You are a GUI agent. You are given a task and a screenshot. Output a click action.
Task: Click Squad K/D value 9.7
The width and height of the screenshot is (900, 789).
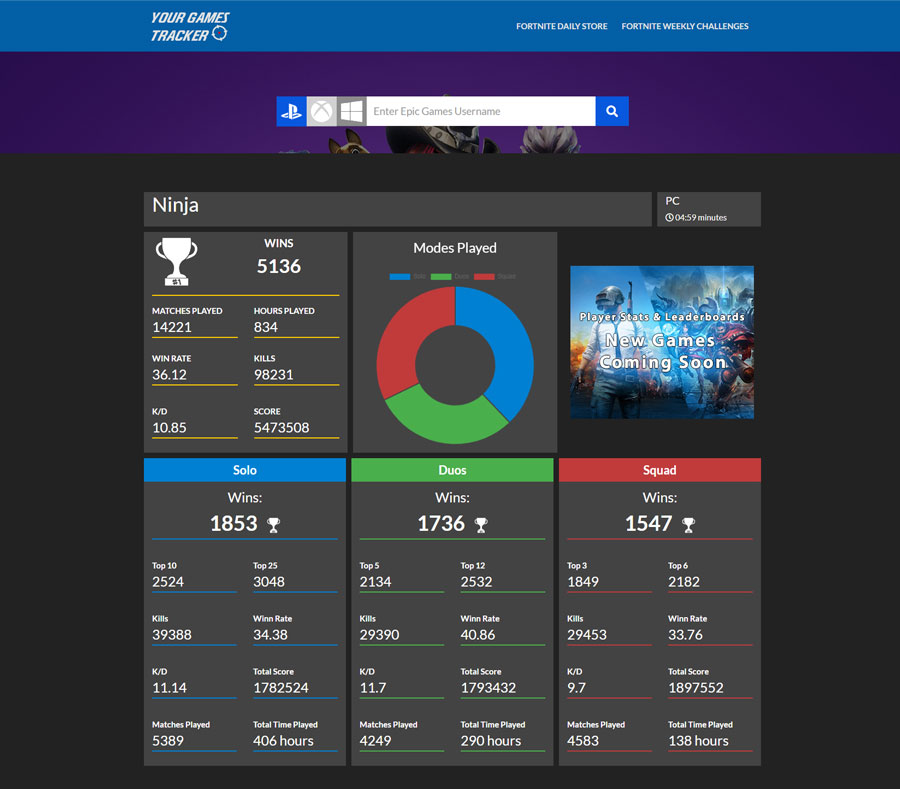577,687
